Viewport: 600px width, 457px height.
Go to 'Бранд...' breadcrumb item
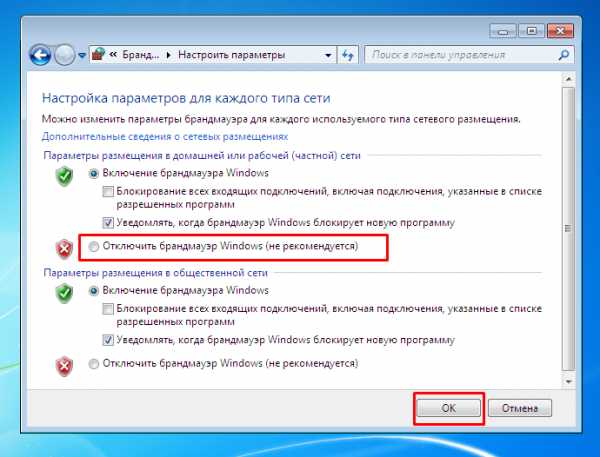tap(142, 53)
